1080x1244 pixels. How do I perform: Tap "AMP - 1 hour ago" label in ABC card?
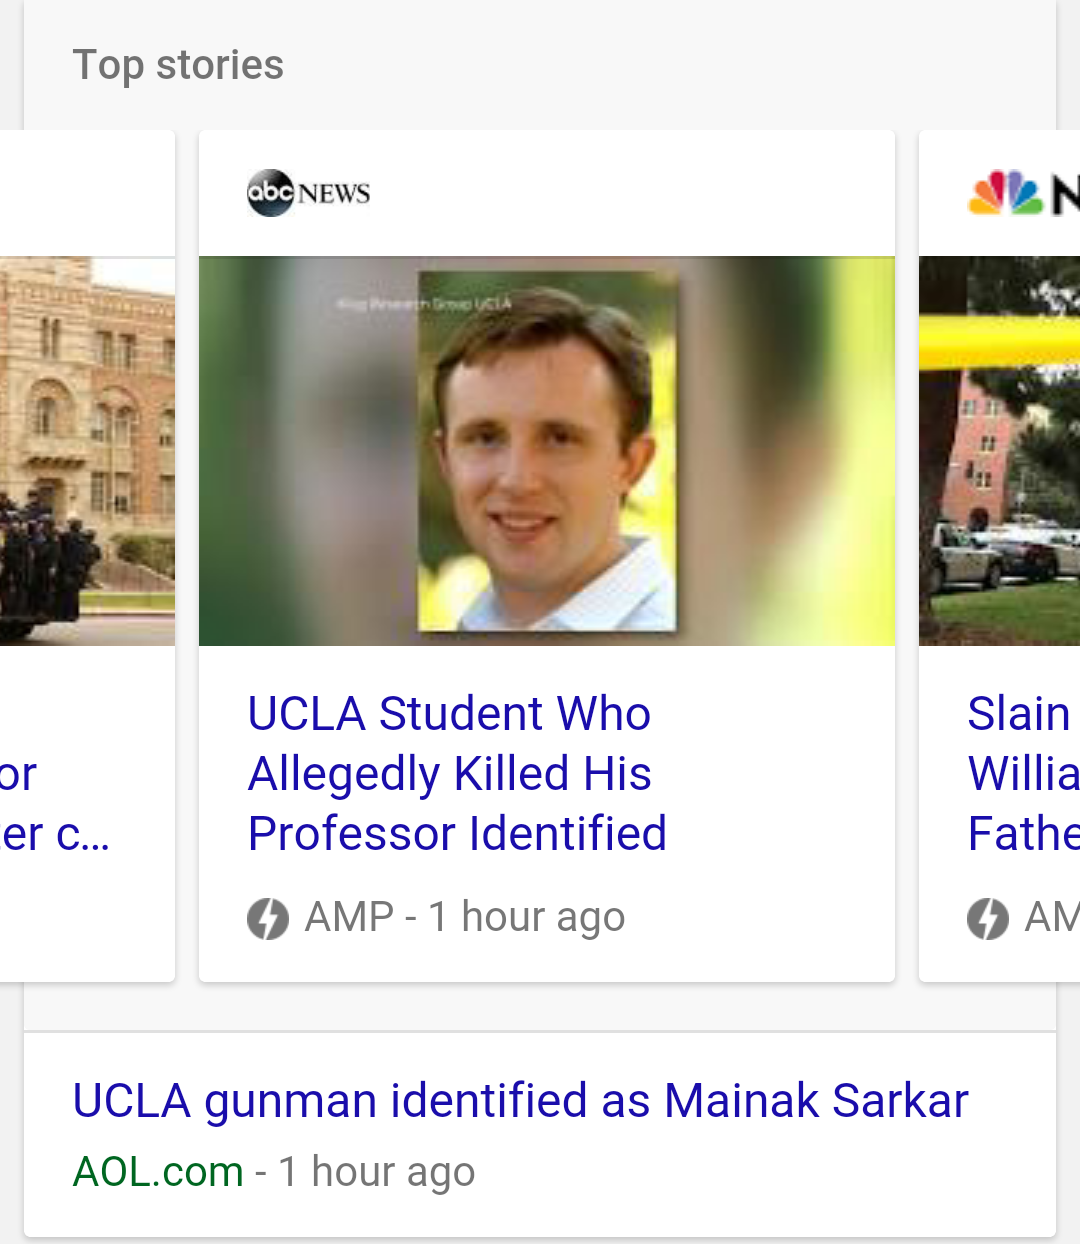(x=465, y=917)
